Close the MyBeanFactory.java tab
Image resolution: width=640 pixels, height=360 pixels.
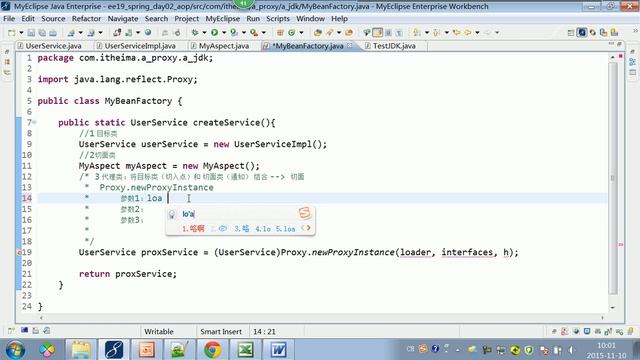[350, 45]
